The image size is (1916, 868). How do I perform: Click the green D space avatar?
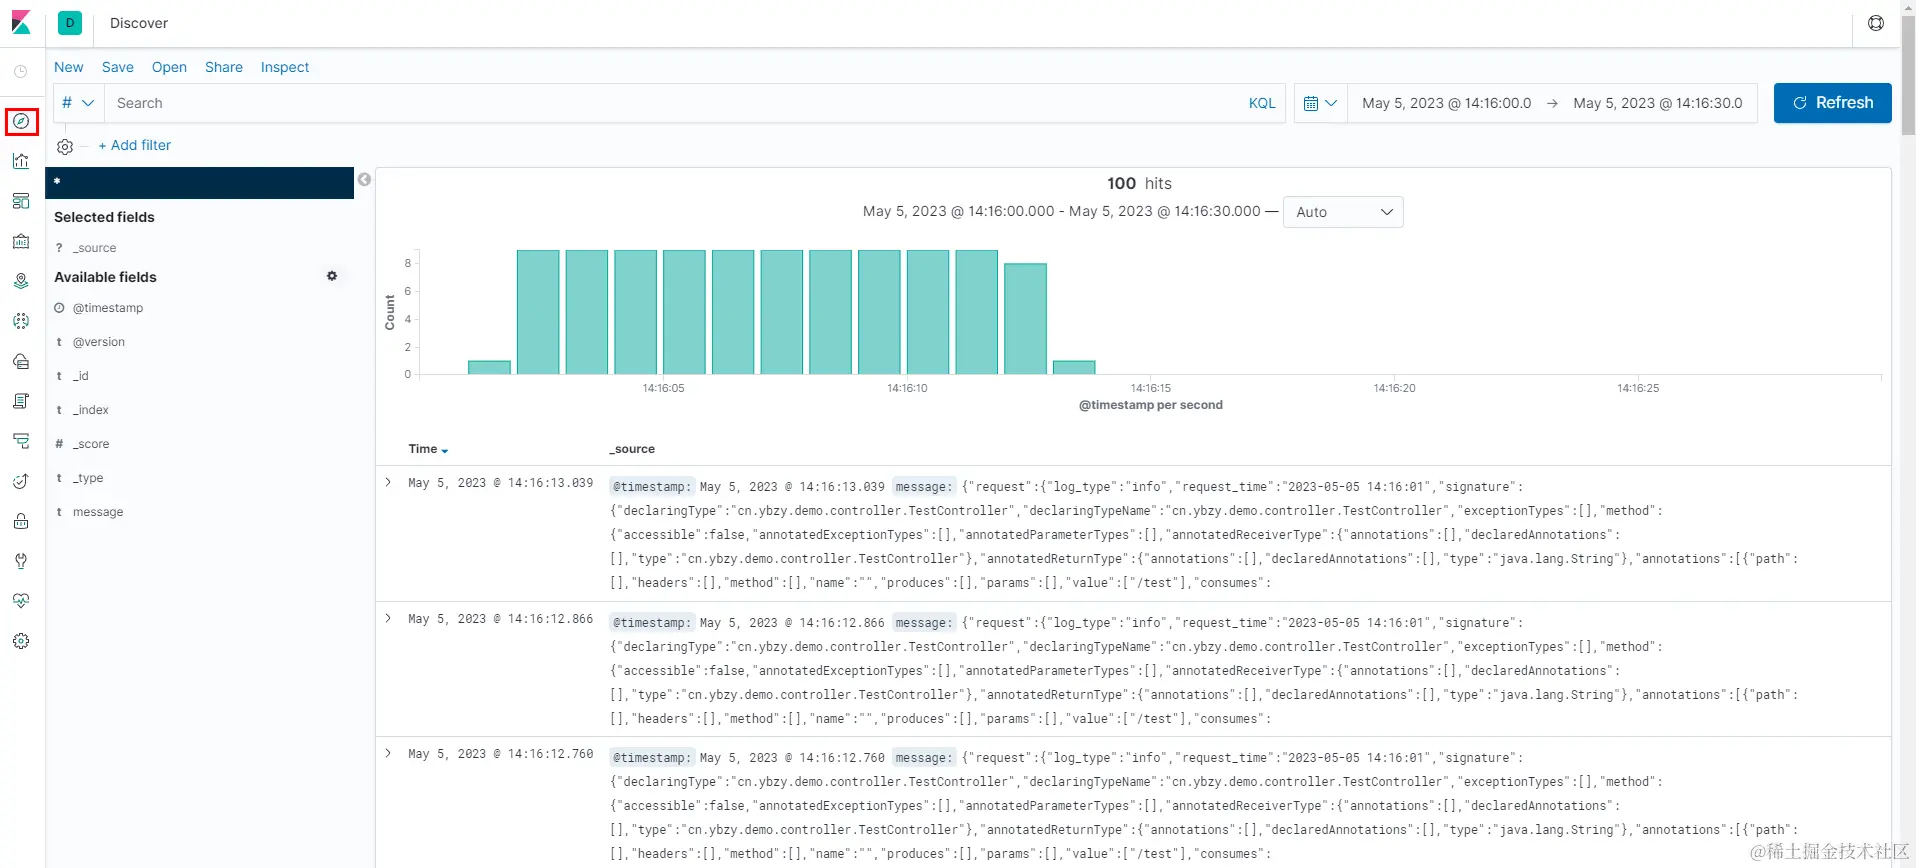pos(70,23)
